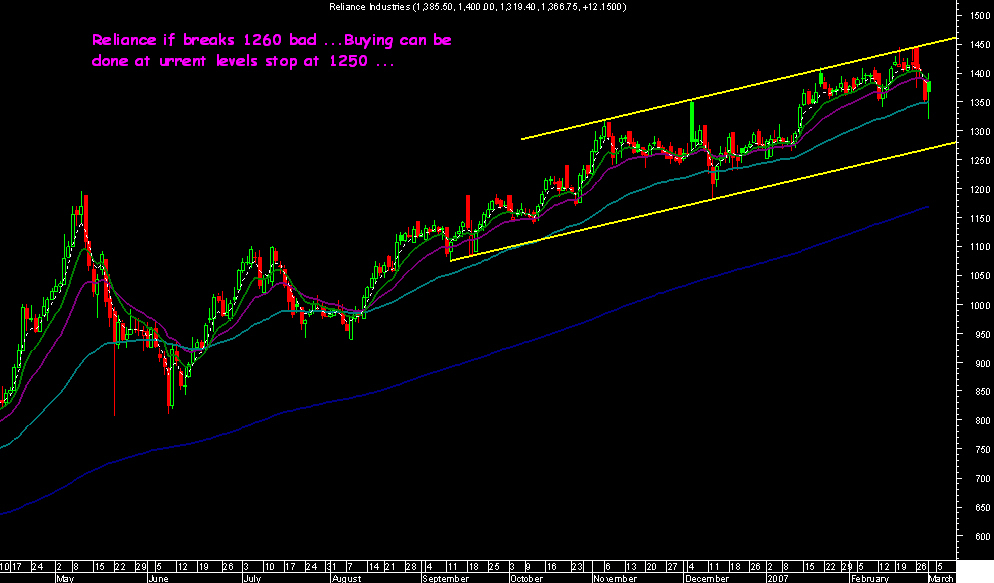Select the December month label
Screen dimensions: 994x583
coord(707,578)
